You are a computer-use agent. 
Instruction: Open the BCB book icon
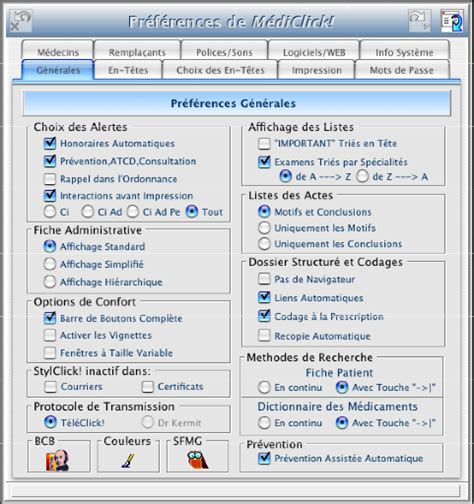tap(57, 461)
